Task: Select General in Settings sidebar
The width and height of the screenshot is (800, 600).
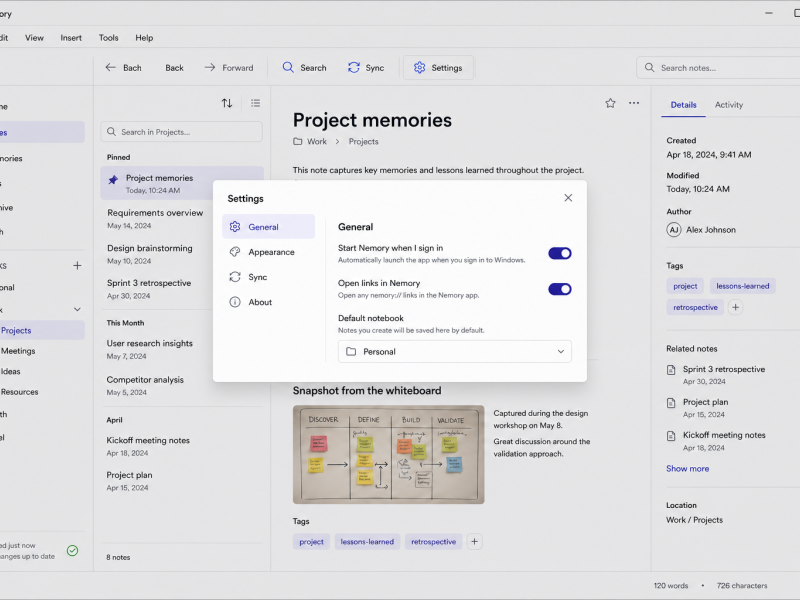Action: click(x=268, y=227)
